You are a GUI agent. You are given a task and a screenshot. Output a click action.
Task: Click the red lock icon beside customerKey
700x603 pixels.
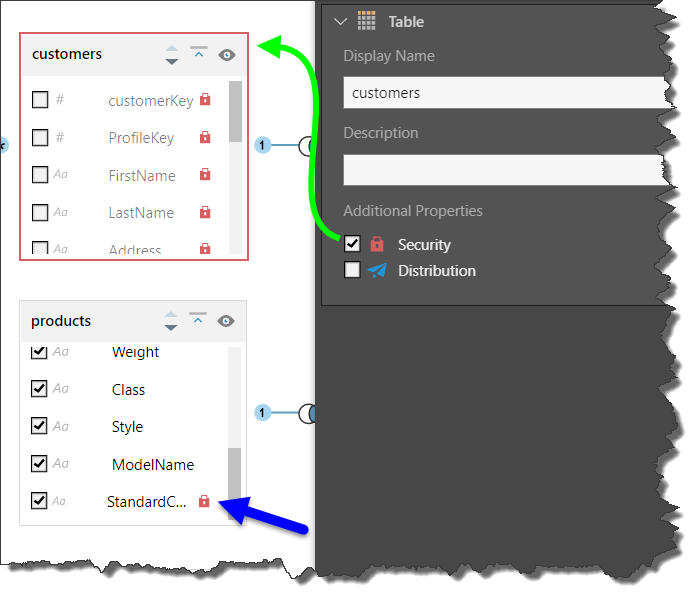pyautogui.click(x=205, y=100)
